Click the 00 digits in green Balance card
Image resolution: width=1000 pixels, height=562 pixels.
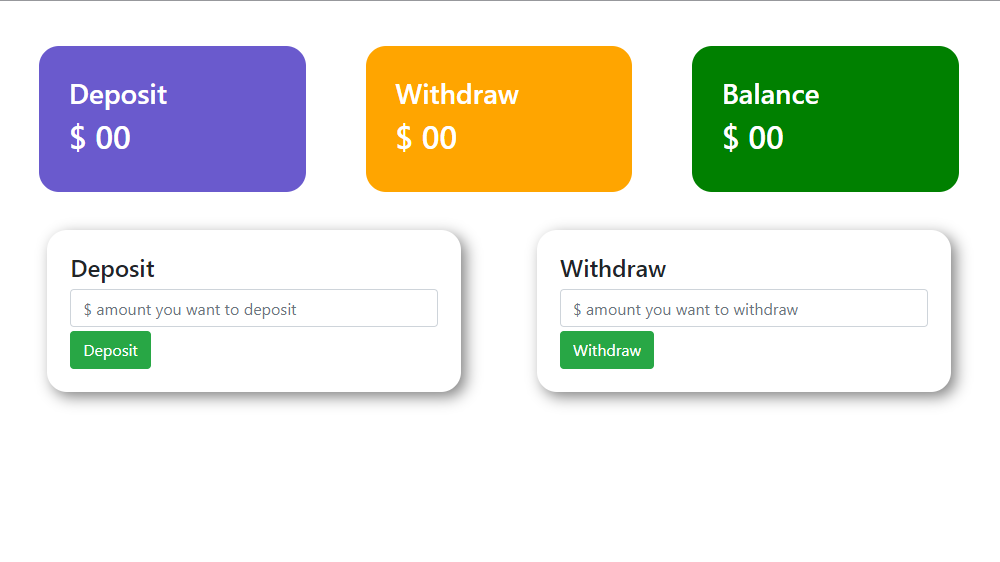coord(766,138)
